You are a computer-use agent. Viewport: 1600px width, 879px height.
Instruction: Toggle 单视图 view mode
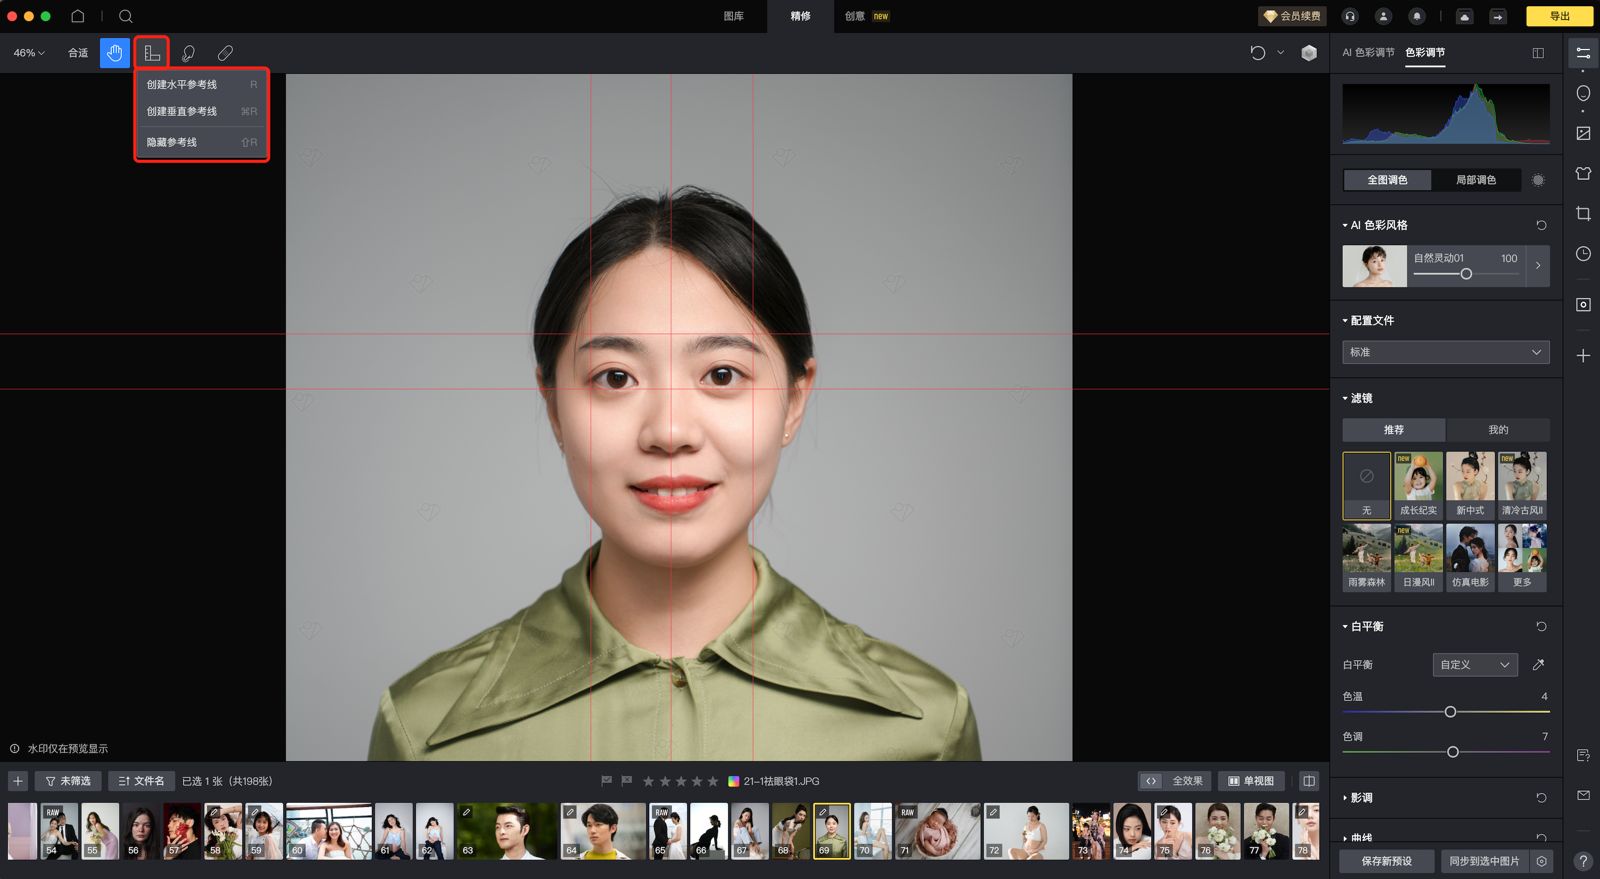1251,781
